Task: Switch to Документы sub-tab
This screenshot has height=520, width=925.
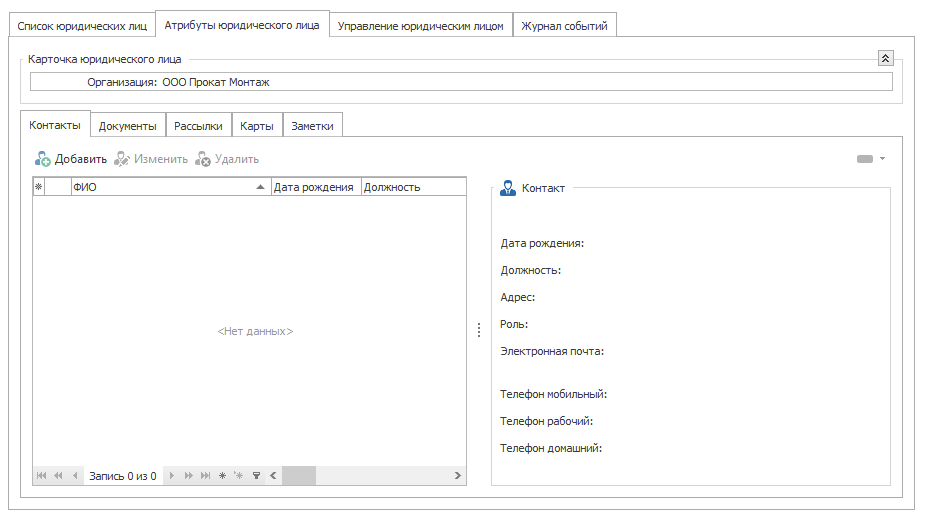Action: click(127, 126)
